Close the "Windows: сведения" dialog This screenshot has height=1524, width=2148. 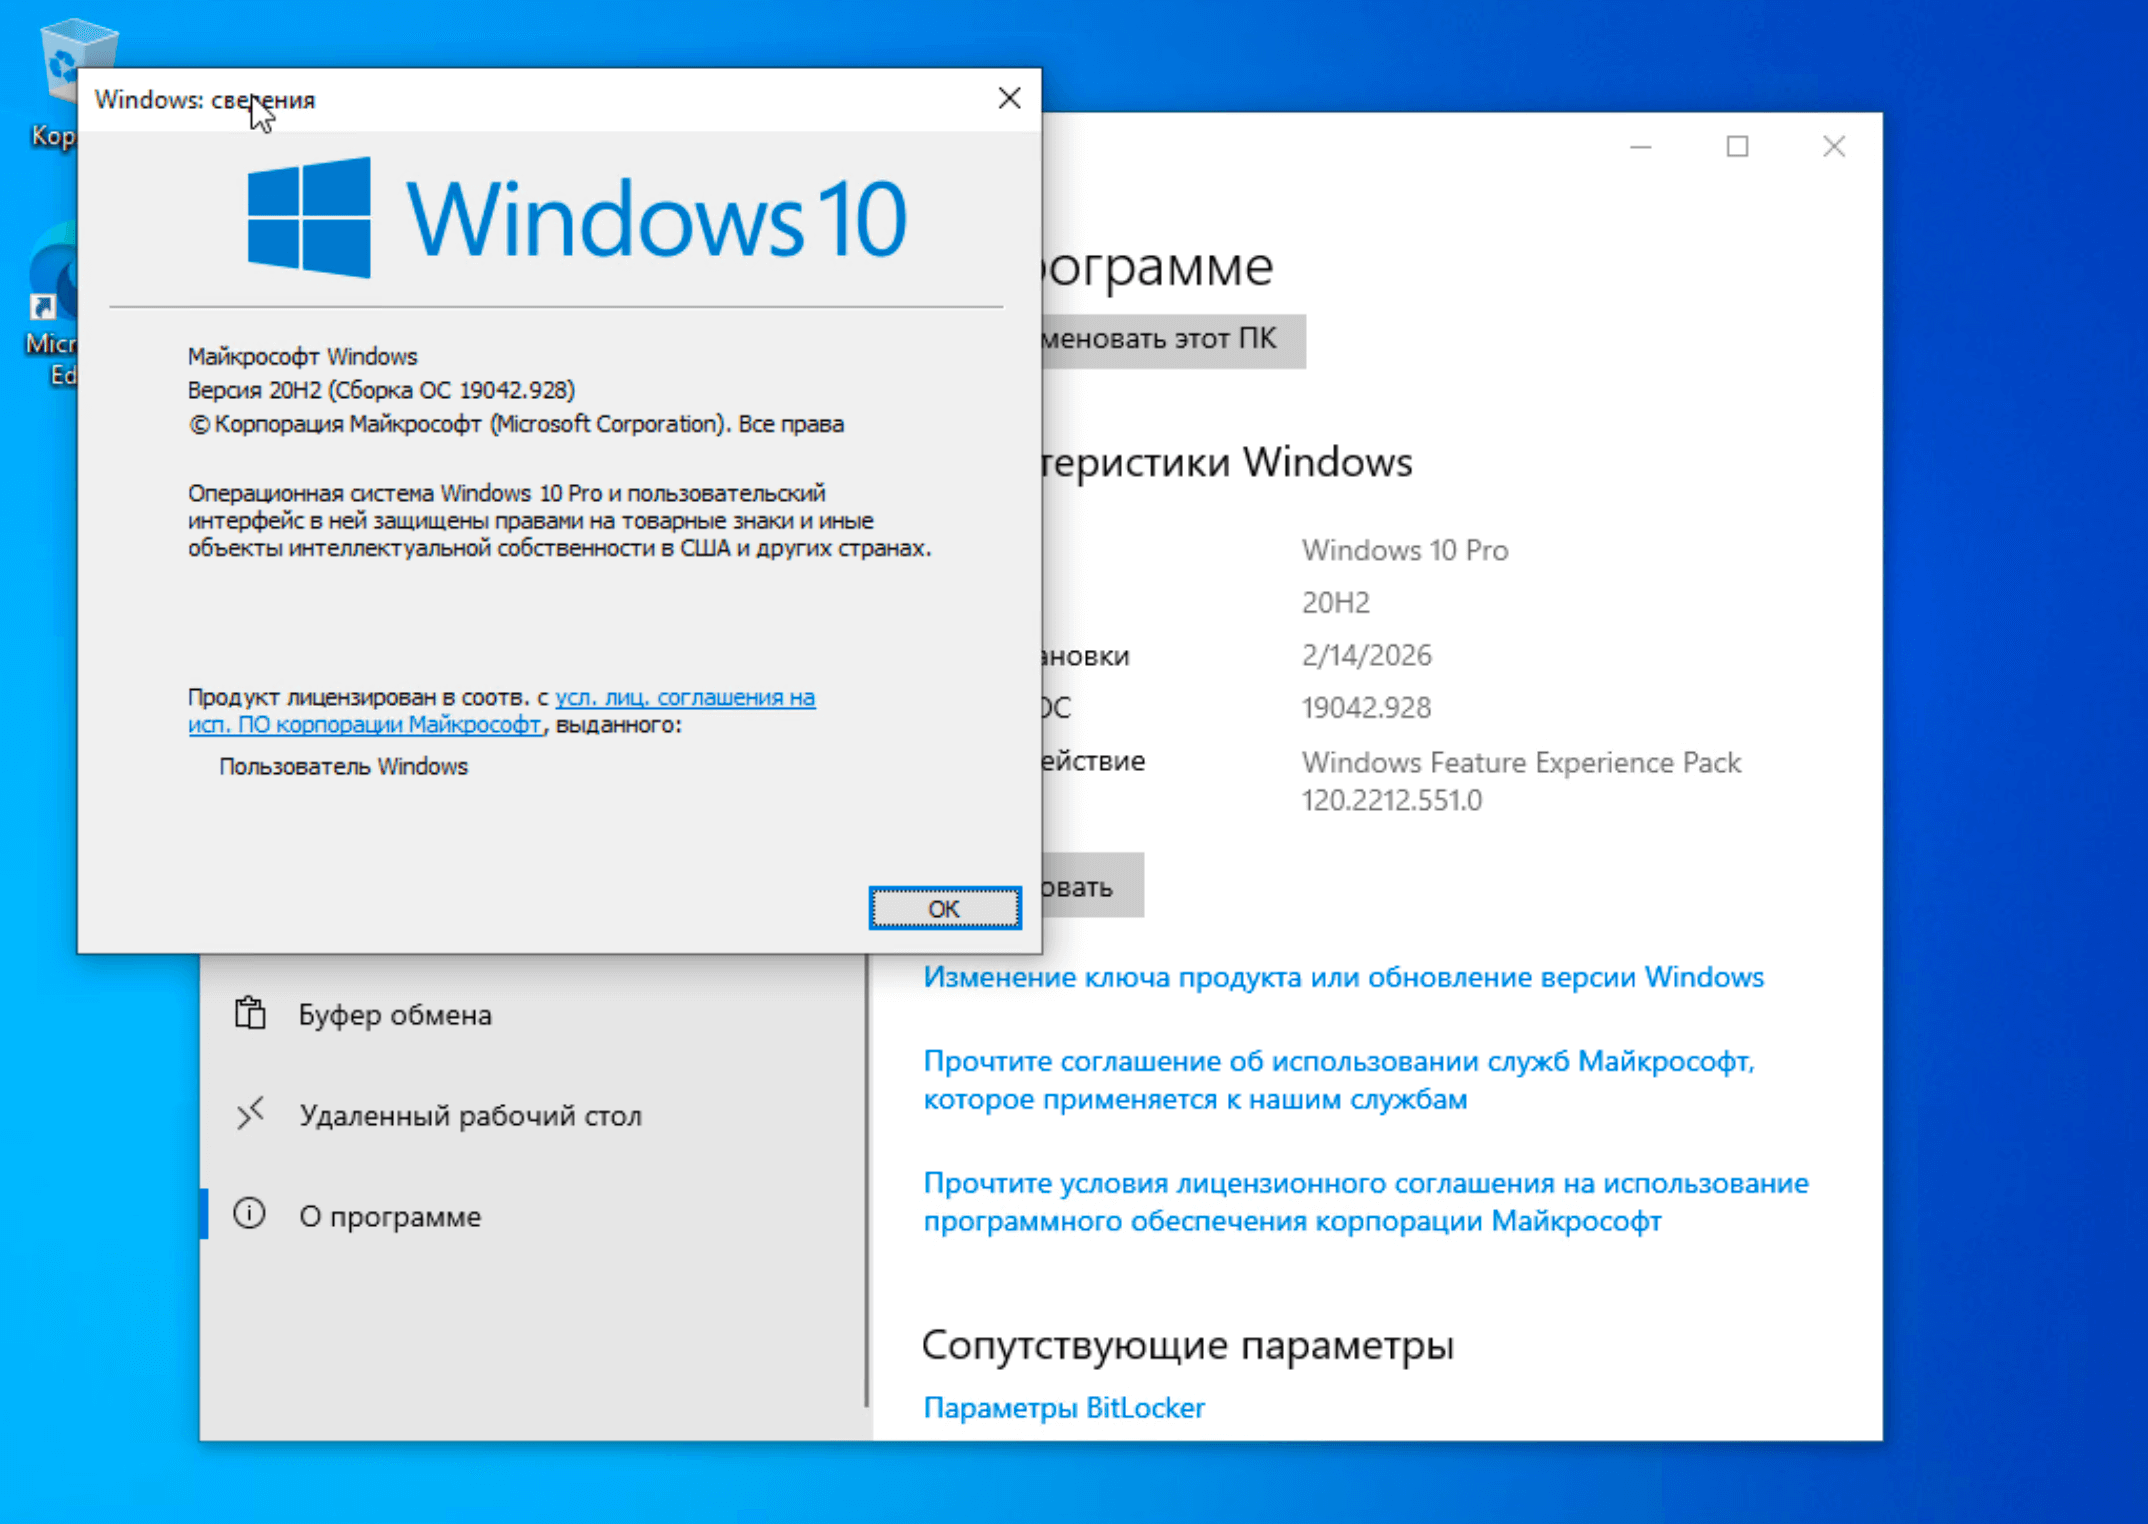pos(1009,98)
